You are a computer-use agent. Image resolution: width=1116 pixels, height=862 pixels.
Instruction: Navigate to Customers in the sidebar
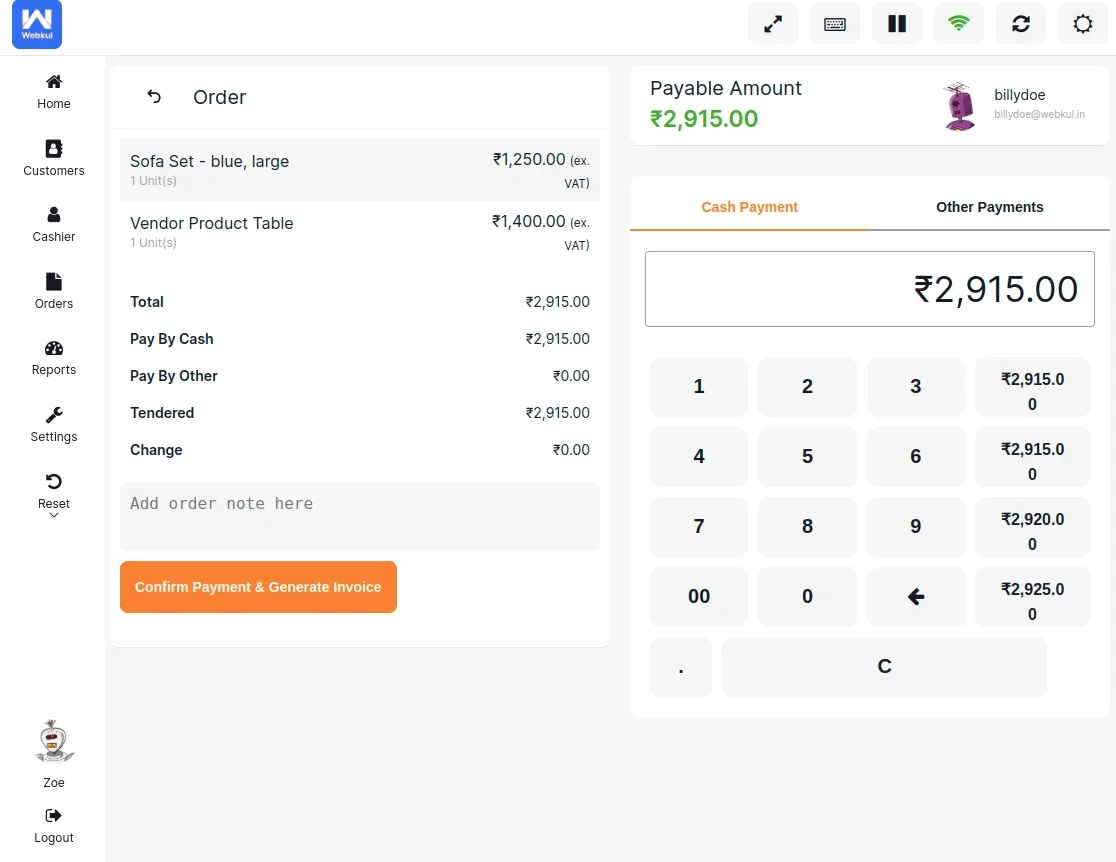(53, 156)
